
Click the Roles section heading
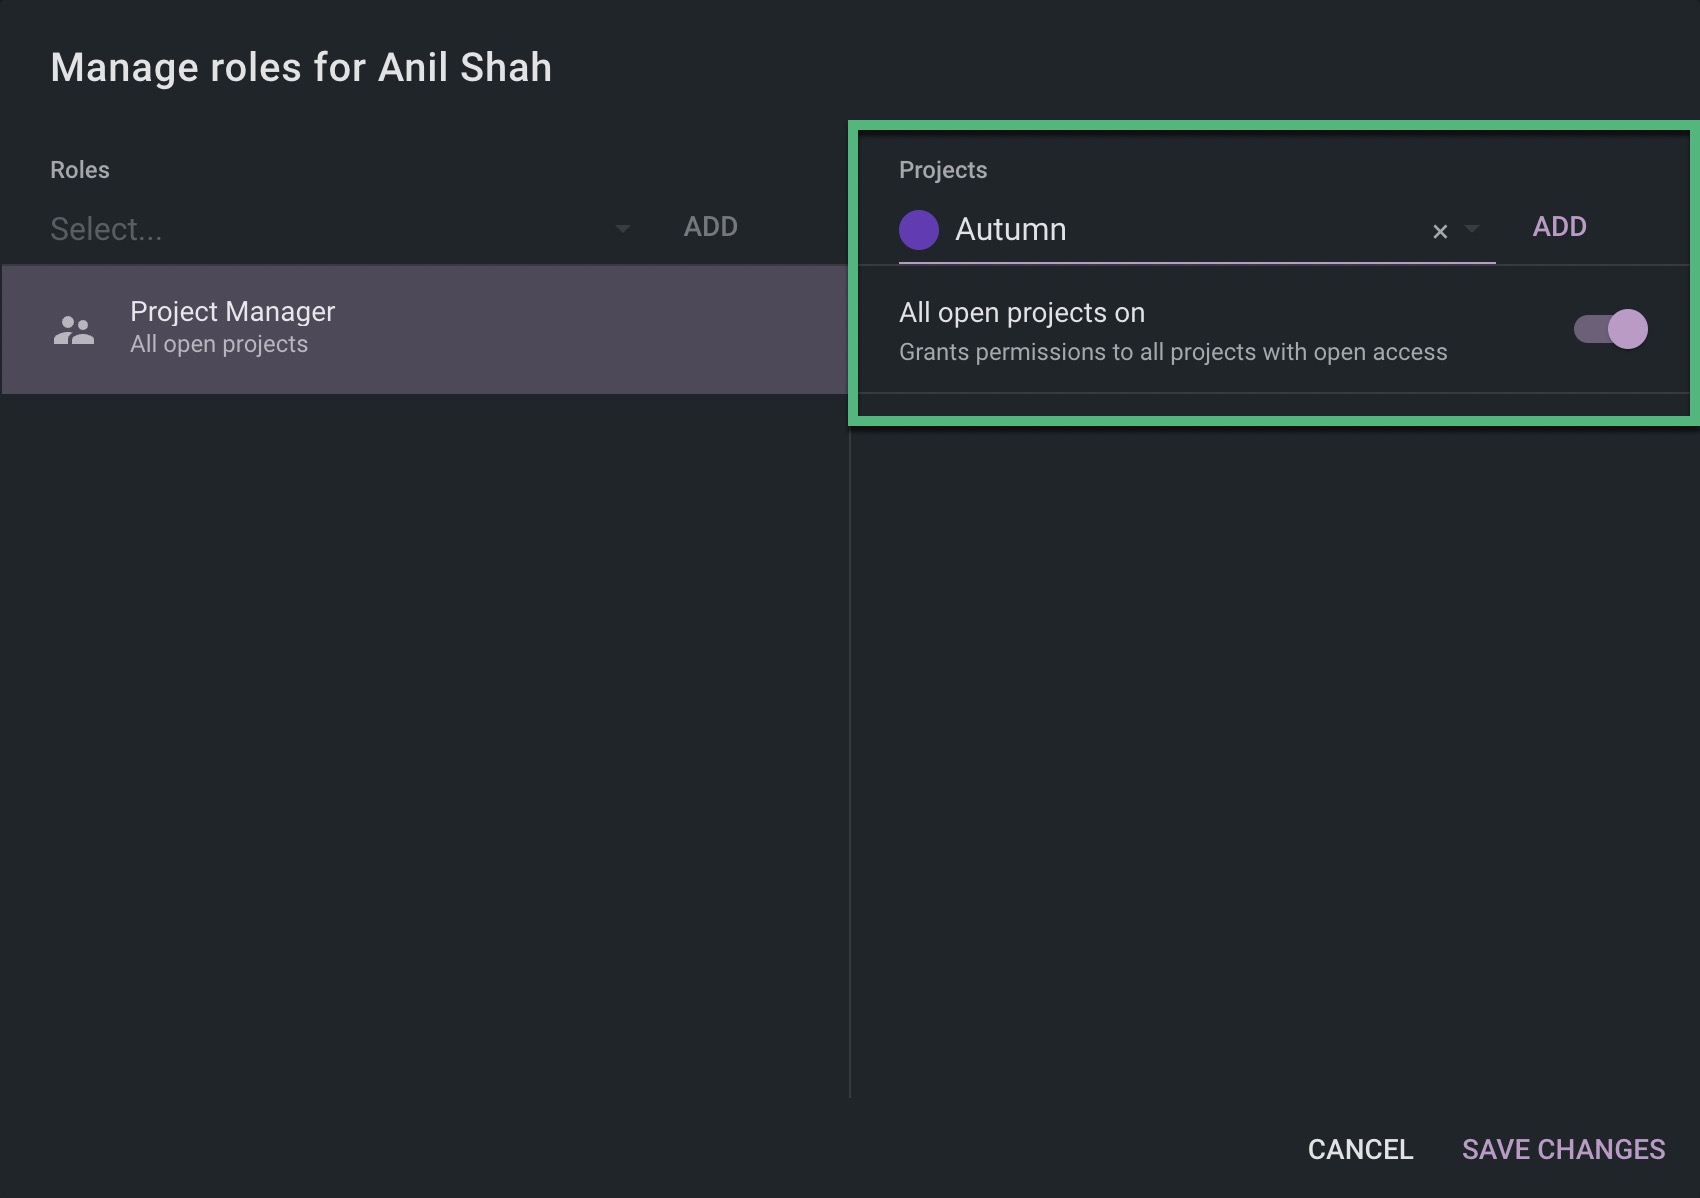click(79, 169)
